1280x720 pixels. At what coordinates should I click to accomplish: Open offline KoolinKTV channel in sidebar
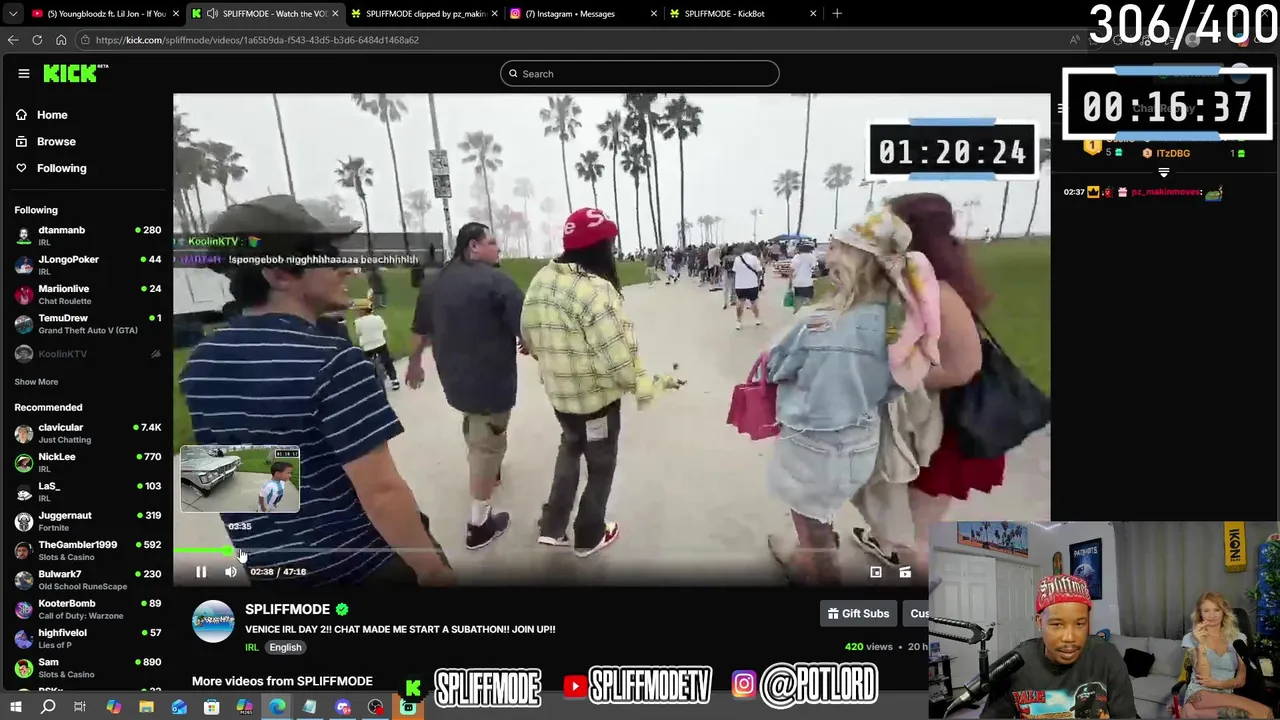[x=88, y=354]
